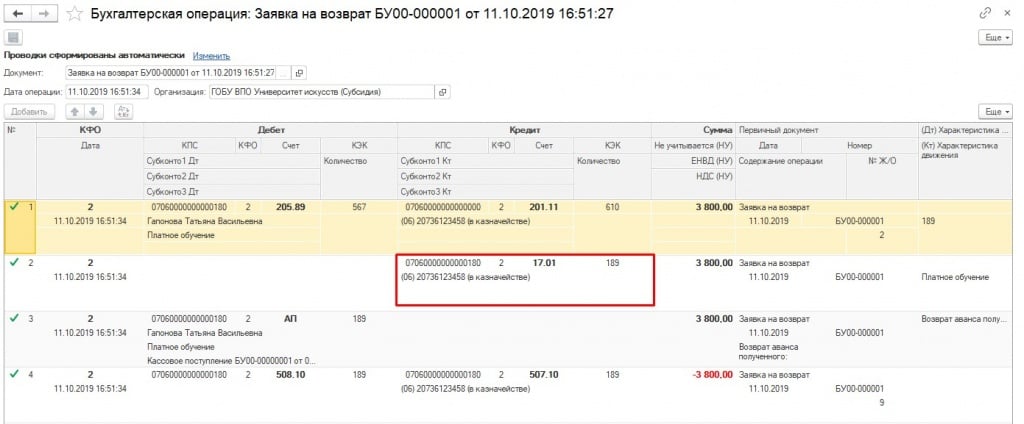Open the Организация record icon
Viewport: 1024px width, 424px height.
(x=443, y=92)
